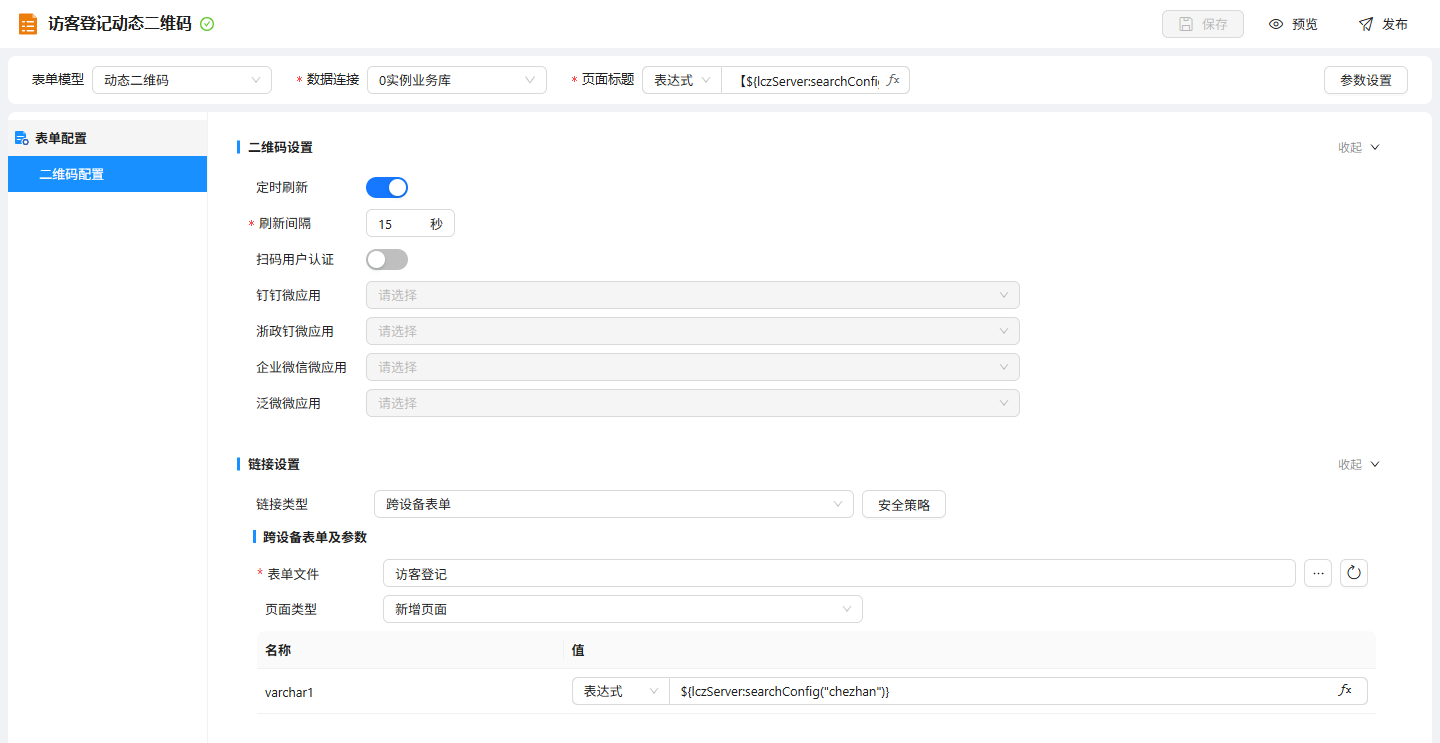Click the fx icon in varchar1 value row
The width and height of the screenshot is (1440, 743).
click(x=1345, y=691)
